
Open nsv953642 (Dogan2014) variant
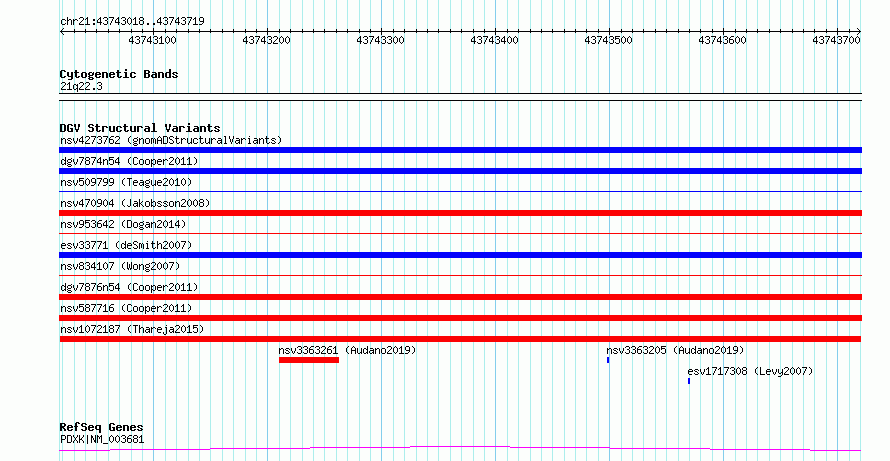[x=123, y=224]
